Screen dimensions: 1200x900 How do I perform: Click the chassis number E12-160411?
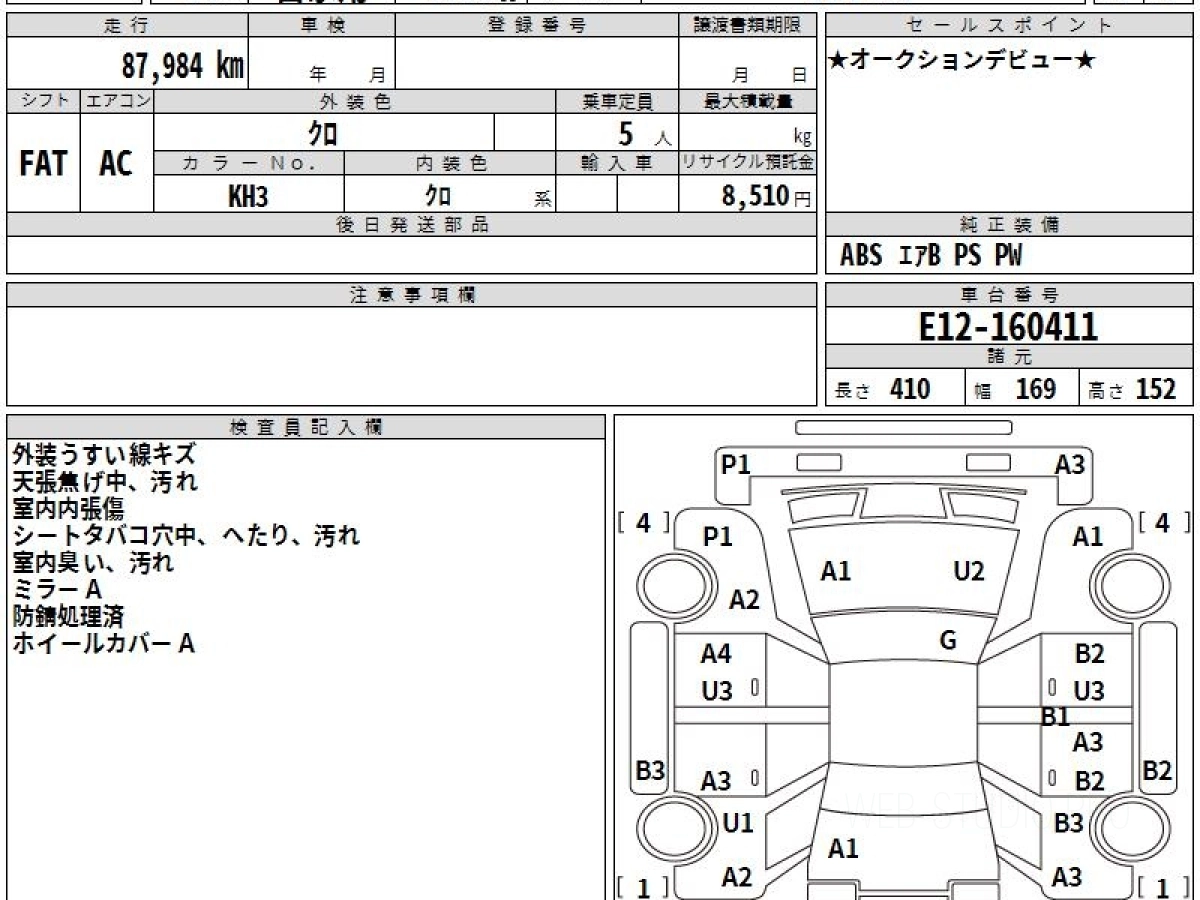coord(1008,327)
